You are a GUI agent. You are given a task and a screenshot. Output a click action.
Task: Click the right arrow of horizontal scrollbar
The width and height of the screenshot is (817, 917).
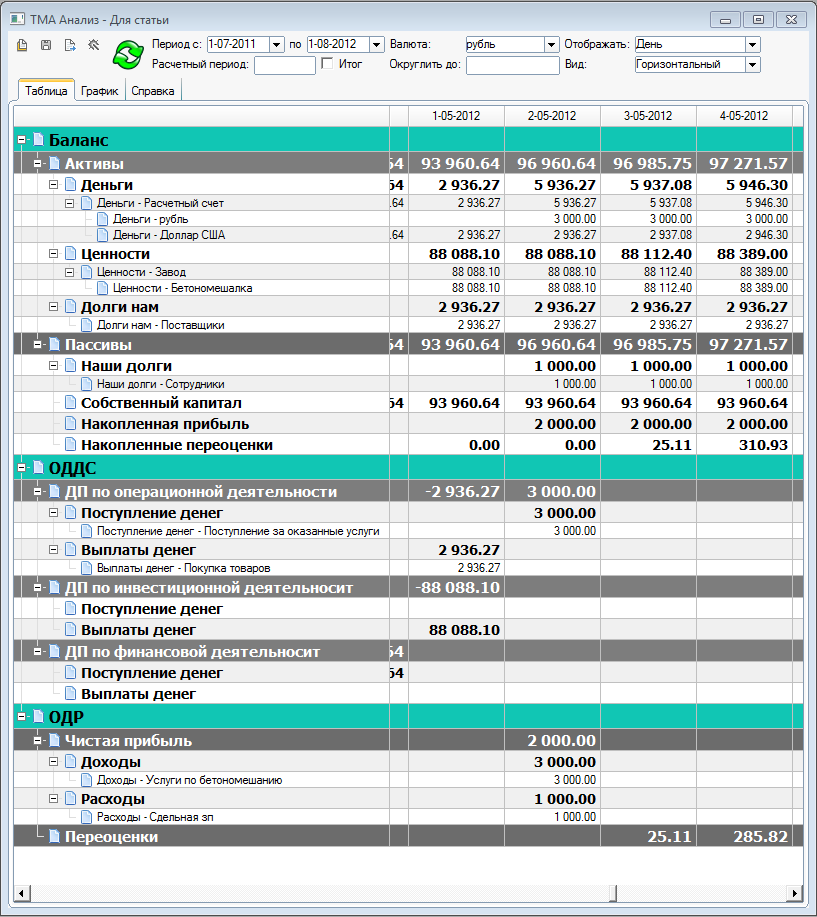(x=796, y=893)
